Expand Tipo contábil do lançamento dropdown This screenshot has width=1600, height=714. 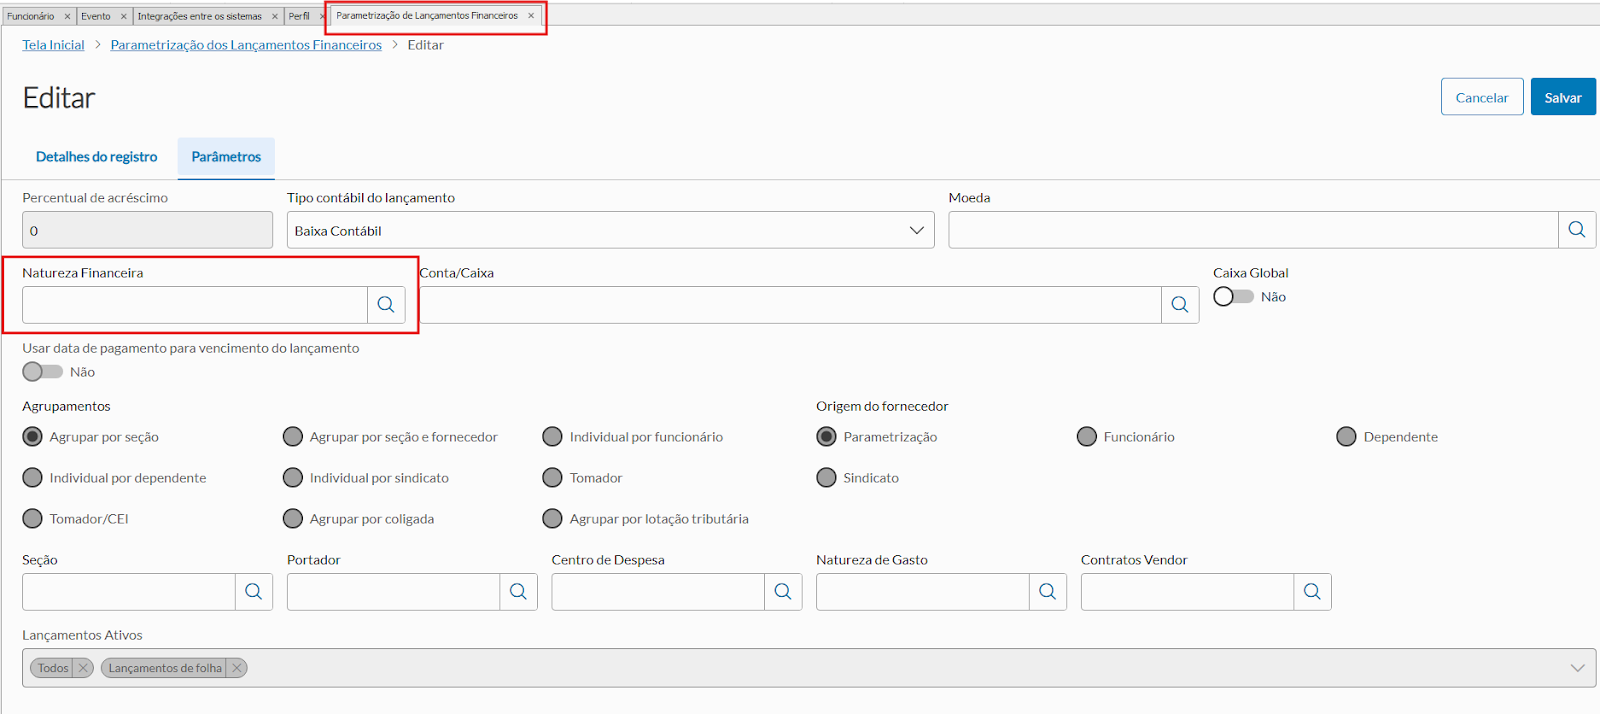[916, 230]
